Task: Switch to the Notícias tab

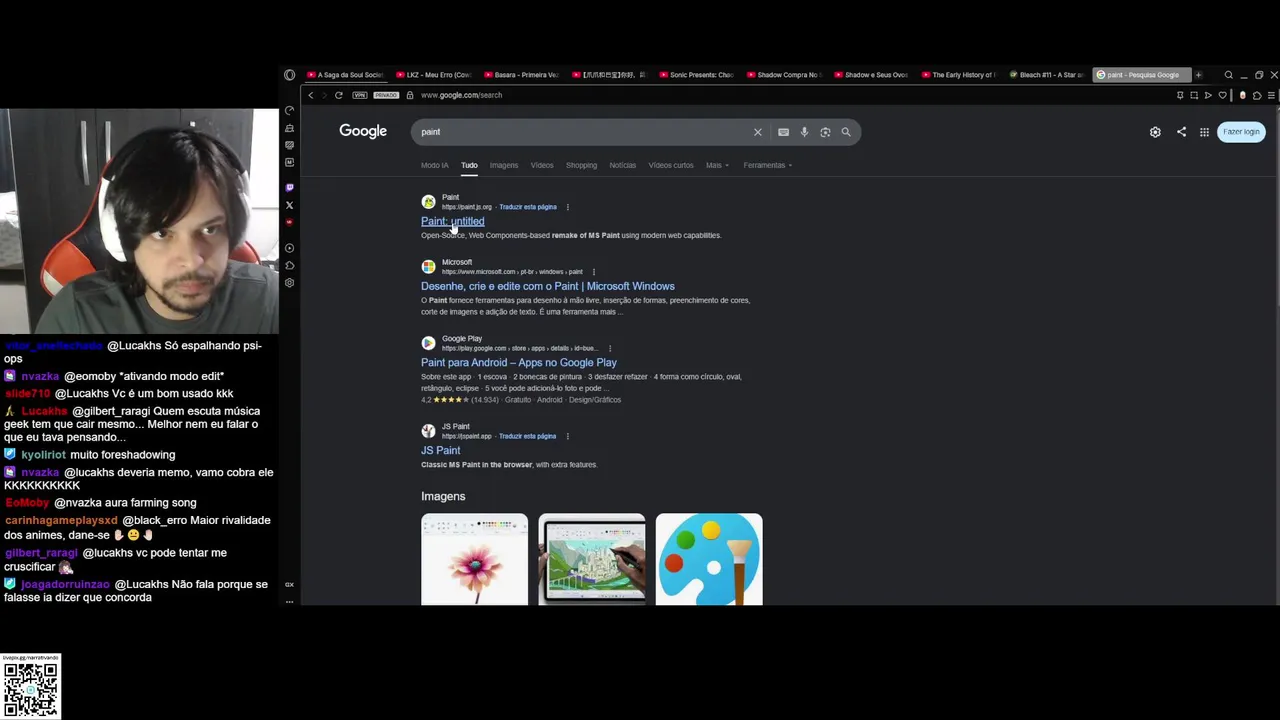Action: (622, 165)
